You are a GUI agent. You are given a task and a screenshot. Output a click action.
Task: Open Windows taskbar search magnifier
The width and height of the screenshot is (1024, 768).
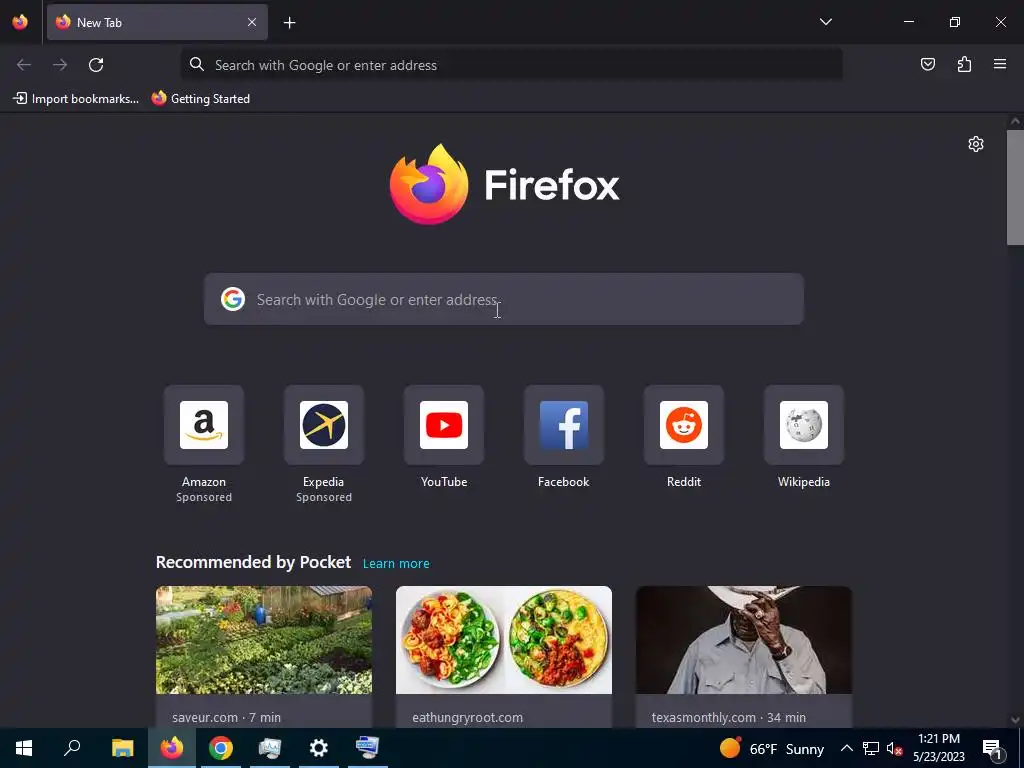(72, 748)
